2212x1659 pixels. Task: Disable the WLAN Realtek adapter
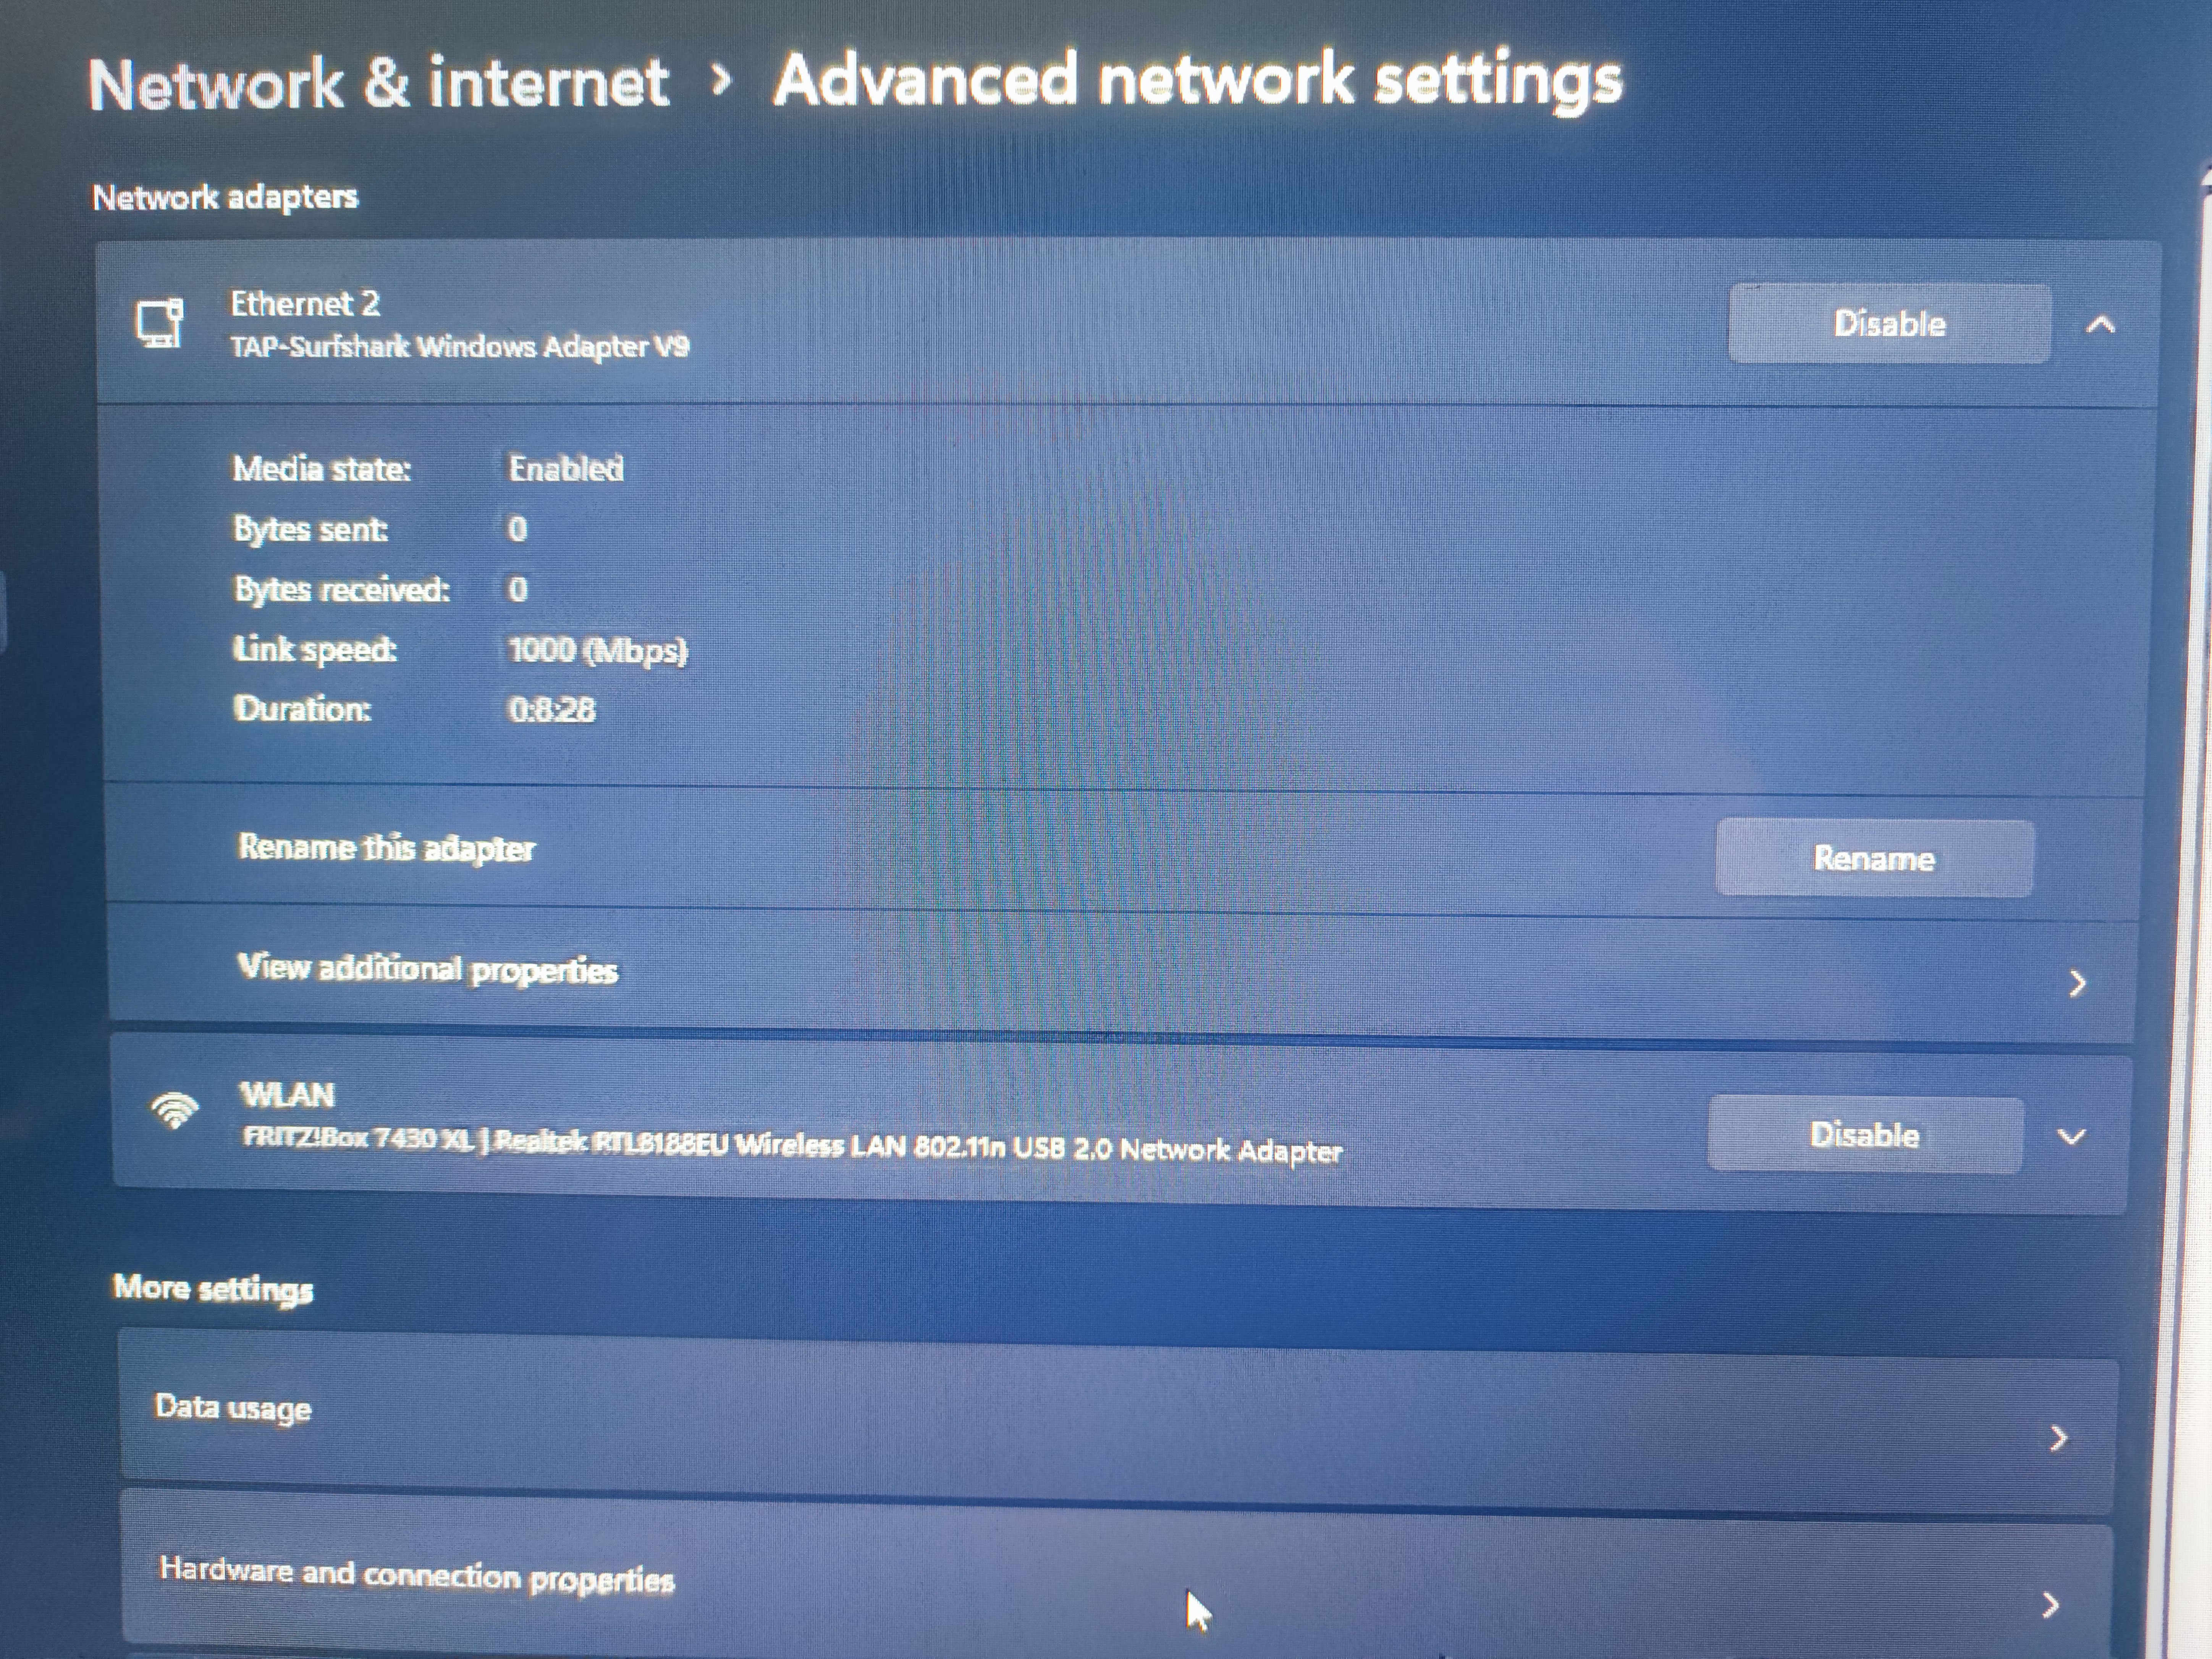(x=1865, y=1134)
